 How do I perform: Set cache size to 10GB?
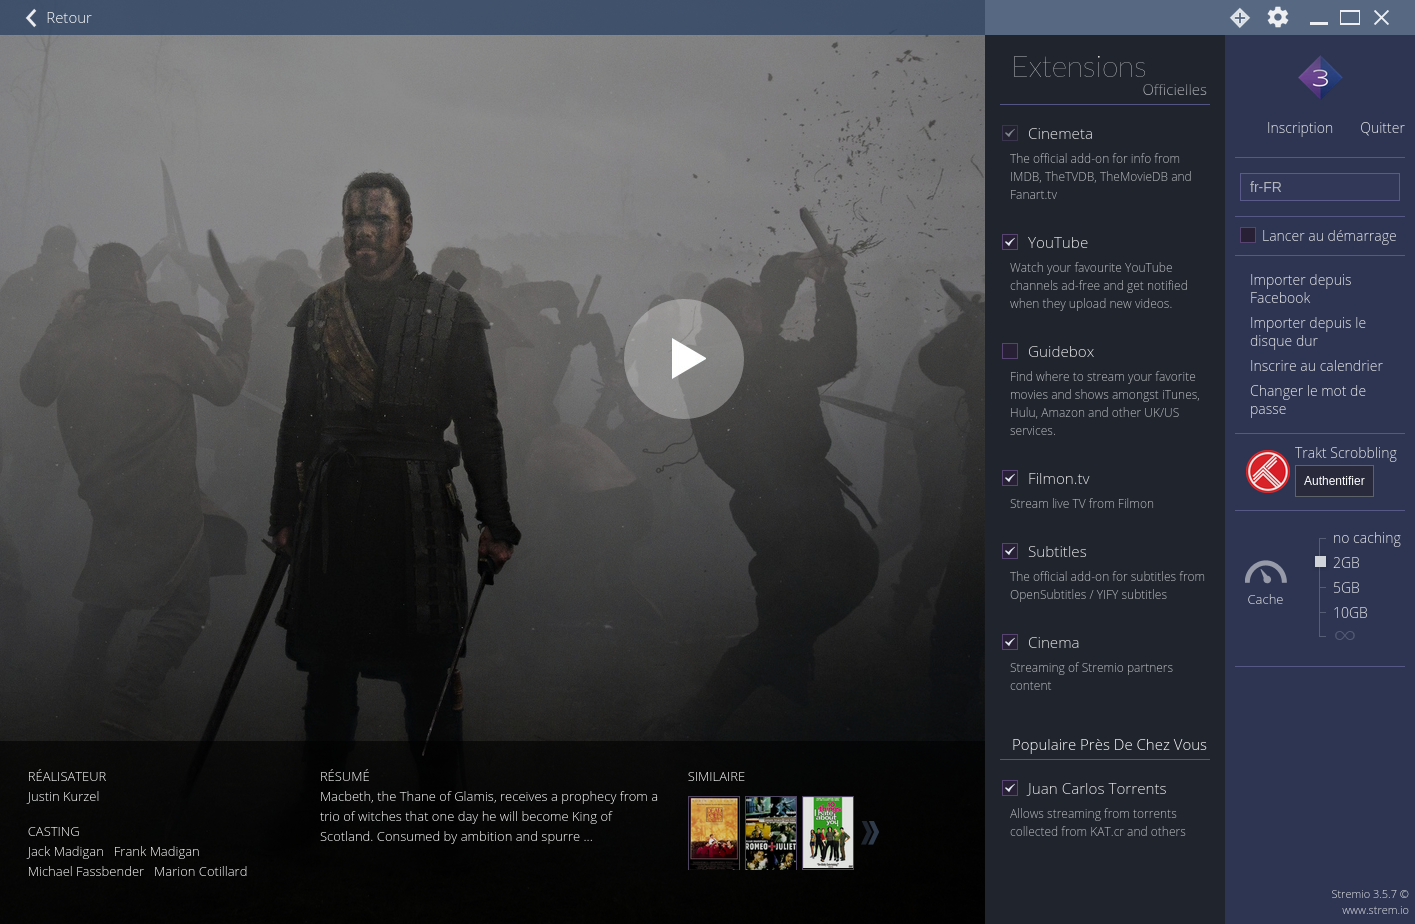coord(1350,613)
